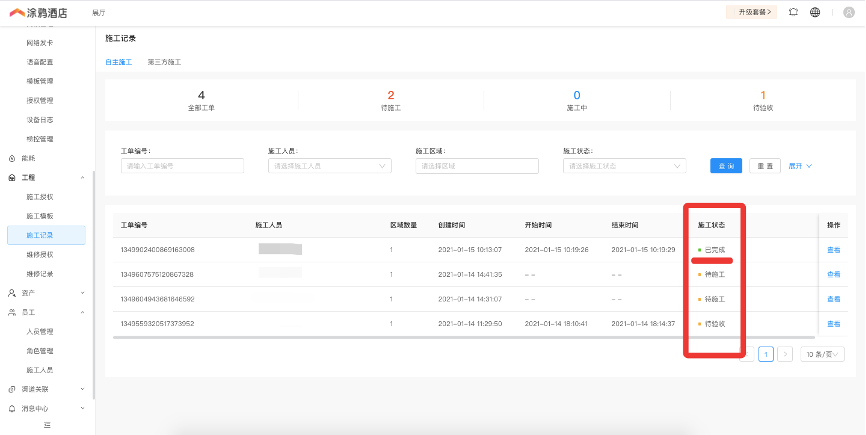Viewport: 866px width, 435px height.
Task: Click the 消息中心 bell icon in sidebar
Action: click(x=12, y=409)
